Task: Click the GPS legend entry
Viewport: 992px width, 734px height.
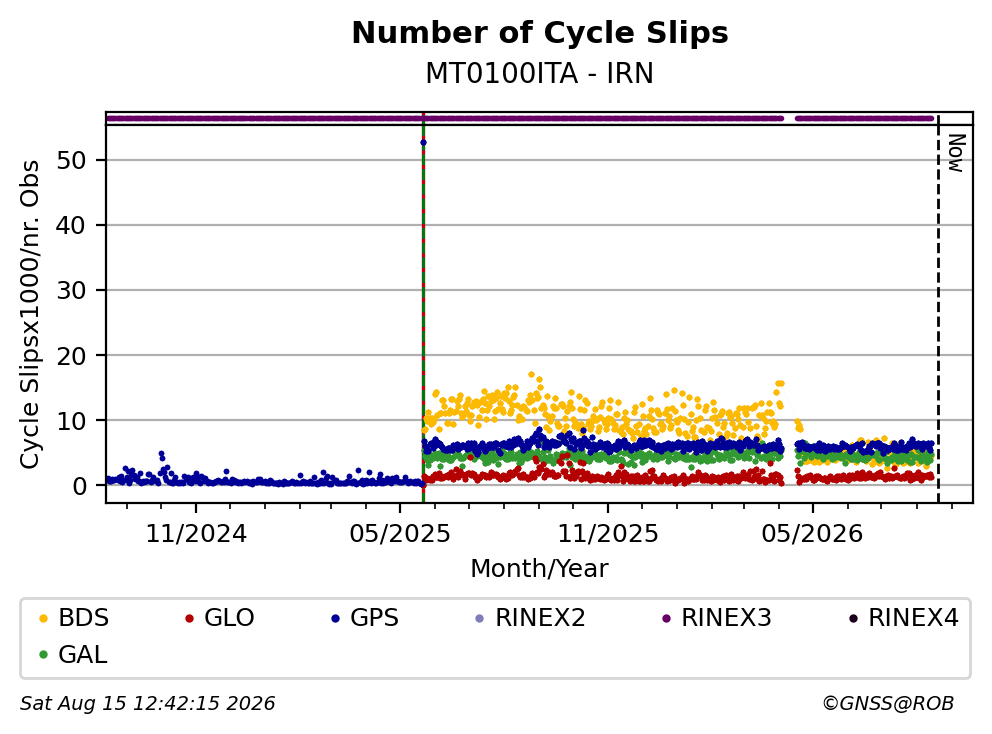Action: click(x=365, y=618)
